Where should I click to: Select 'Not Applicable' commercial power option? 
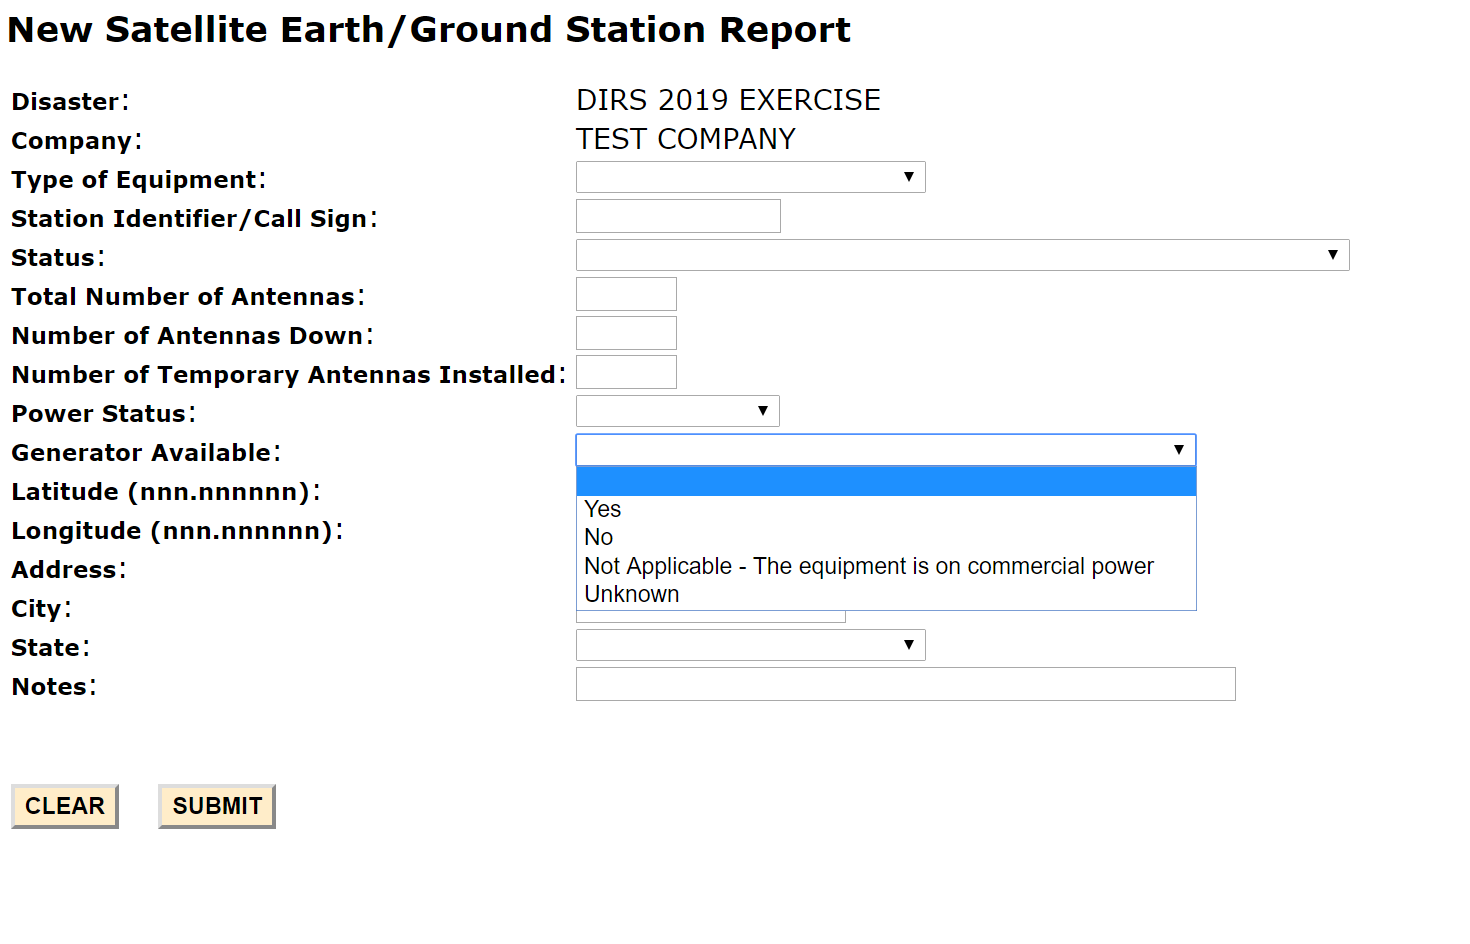point(868,566)
